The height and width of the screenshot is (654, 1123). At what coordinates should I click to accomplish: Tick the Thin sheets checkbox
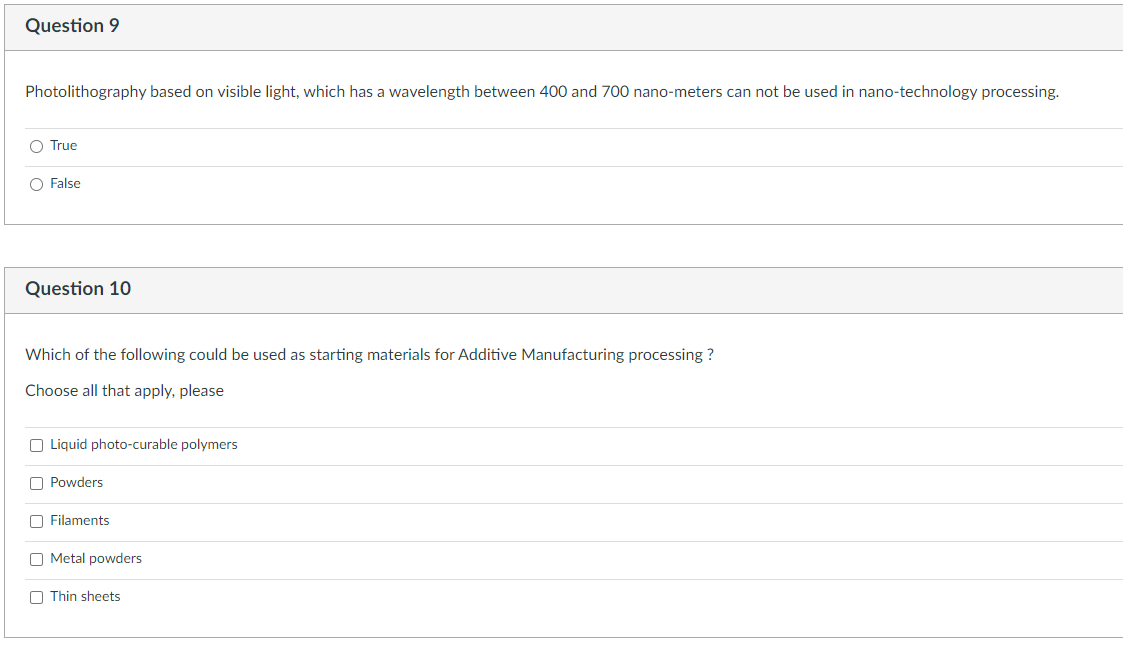pyautogui.click(x=37, y=597)
